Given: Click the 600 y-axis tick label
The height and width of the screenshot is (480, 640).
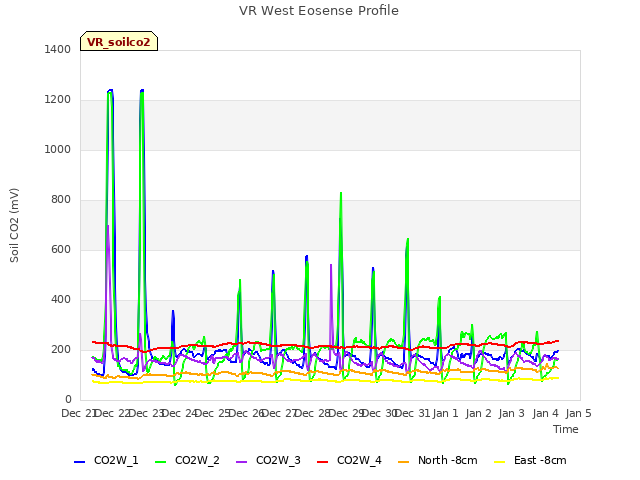Looking at the screenshot, I should click(x=61, y=249).
